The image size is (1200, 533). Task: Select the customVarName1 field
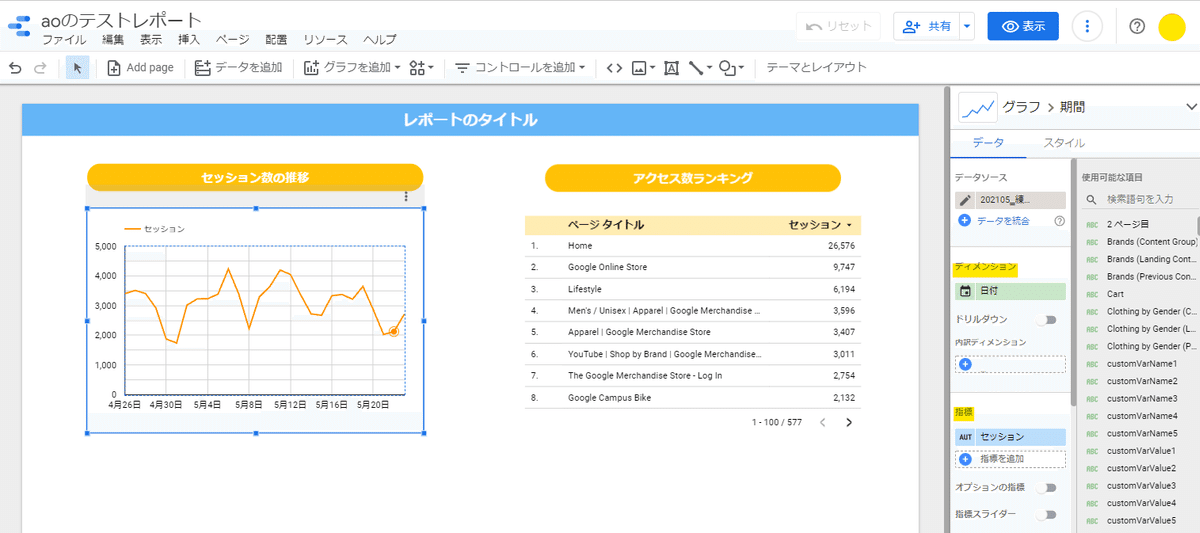pyautogui.click(x=1140, y=363)
